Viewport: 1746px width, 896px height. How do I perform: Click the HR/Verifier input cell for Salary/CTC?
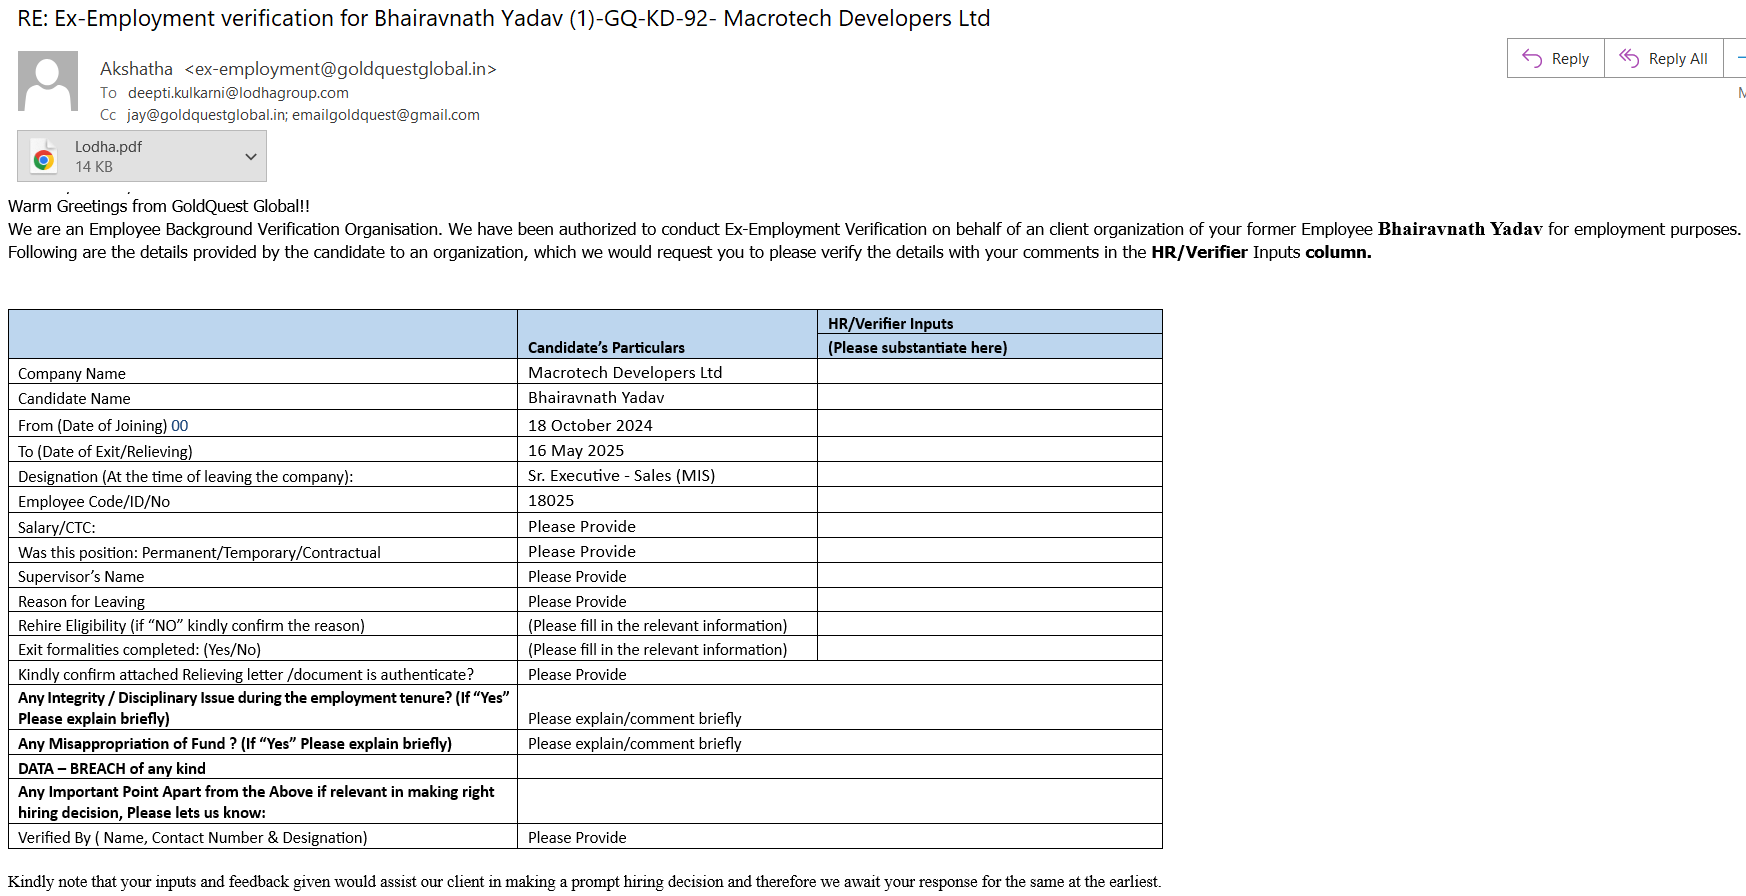989,526
